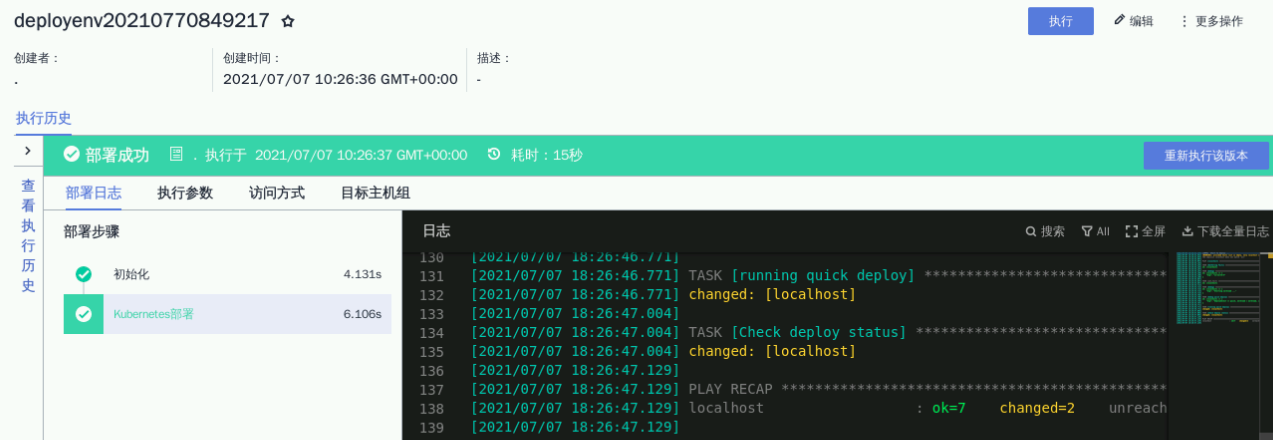Click the pencil icon next to 编辑
Image resolution: width=1273 pixels, height=440 pixels.
tap(1119, 21)
